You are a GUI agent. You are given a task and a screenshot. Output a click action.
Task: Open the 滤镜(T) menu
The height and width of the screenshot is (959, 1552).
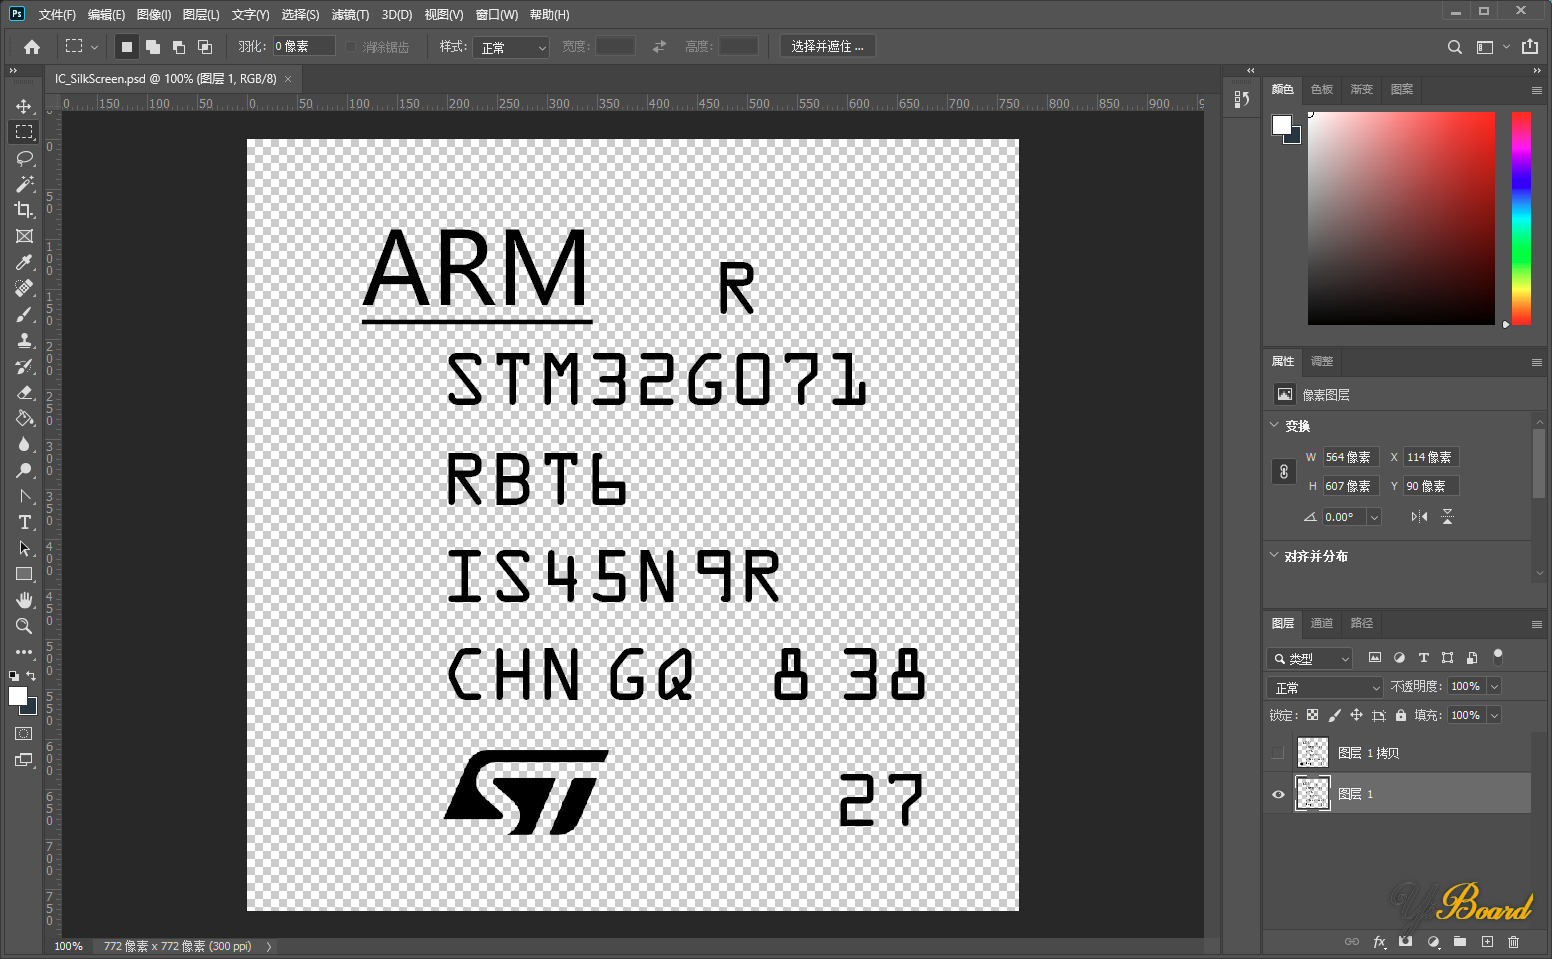click(350, 15)
